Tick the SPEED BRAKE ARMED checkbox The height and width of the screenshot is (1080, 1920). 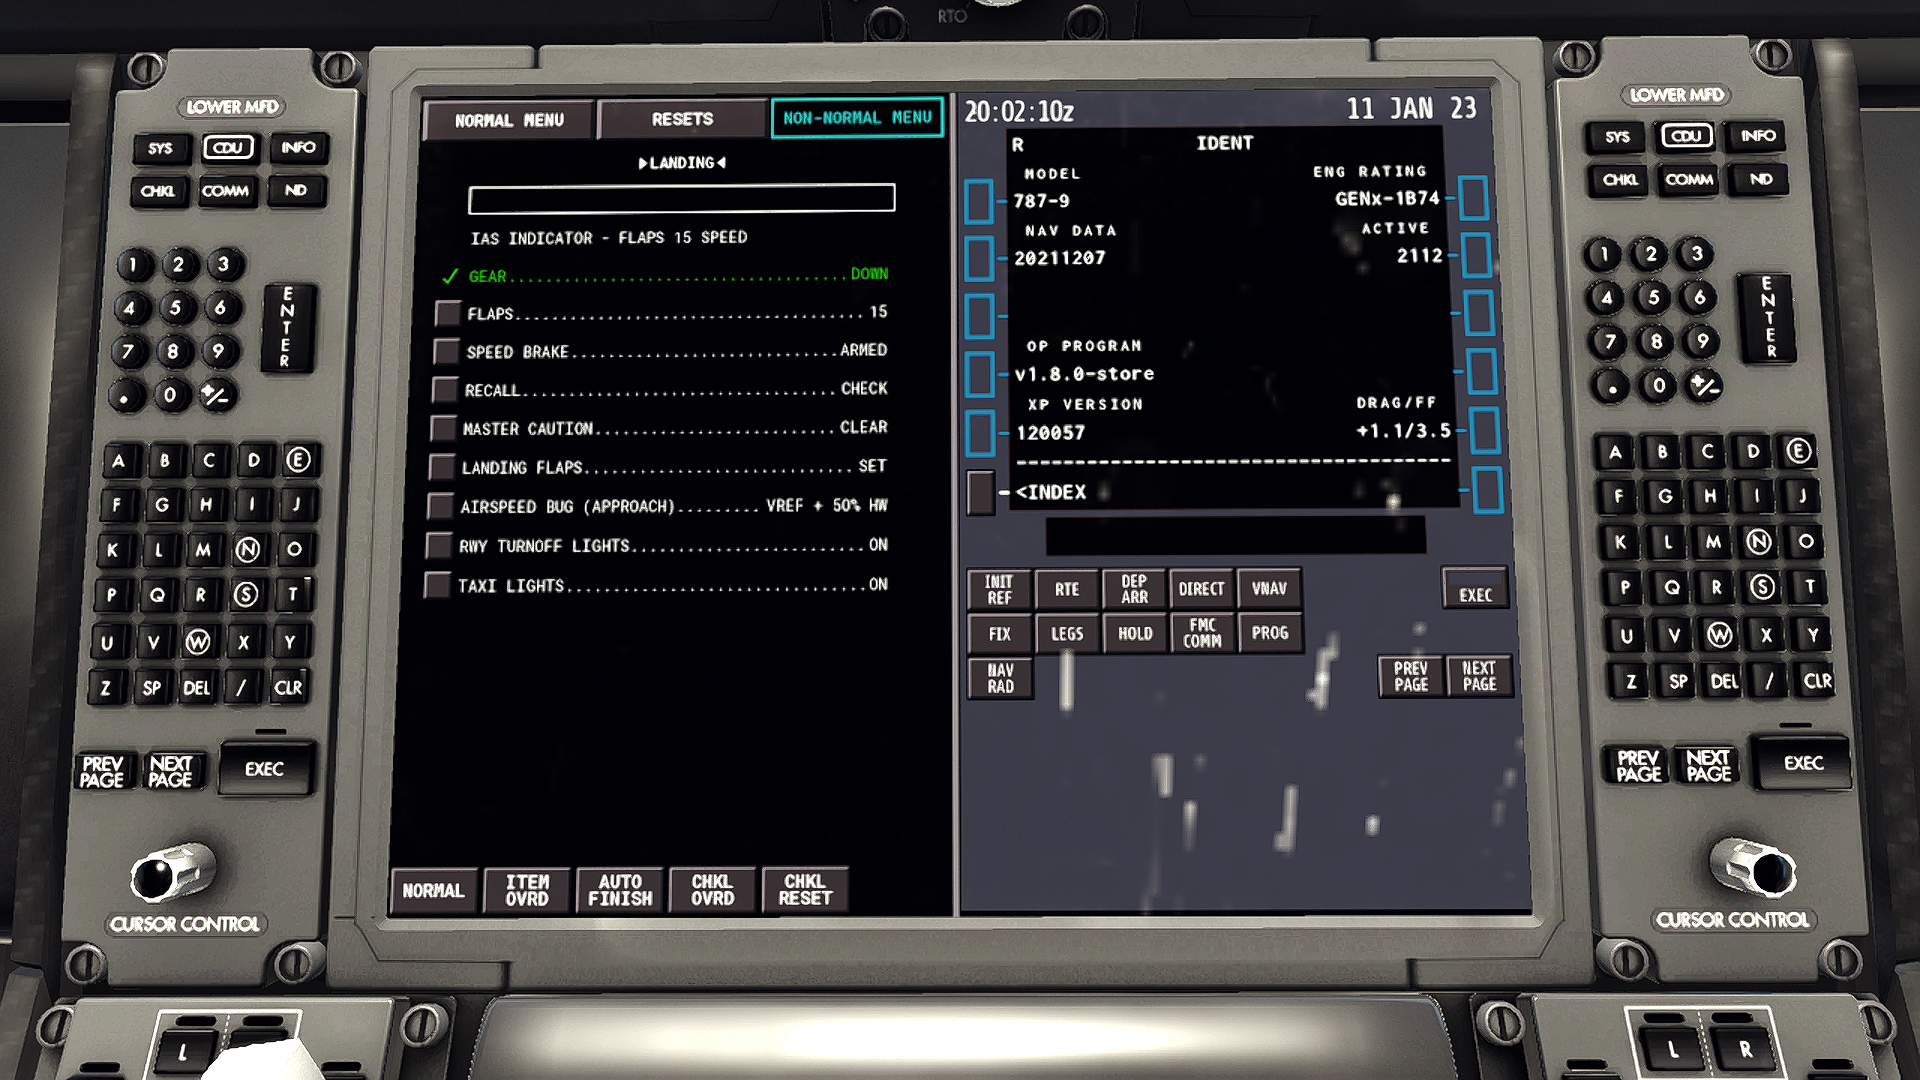[x=446, y=351]
